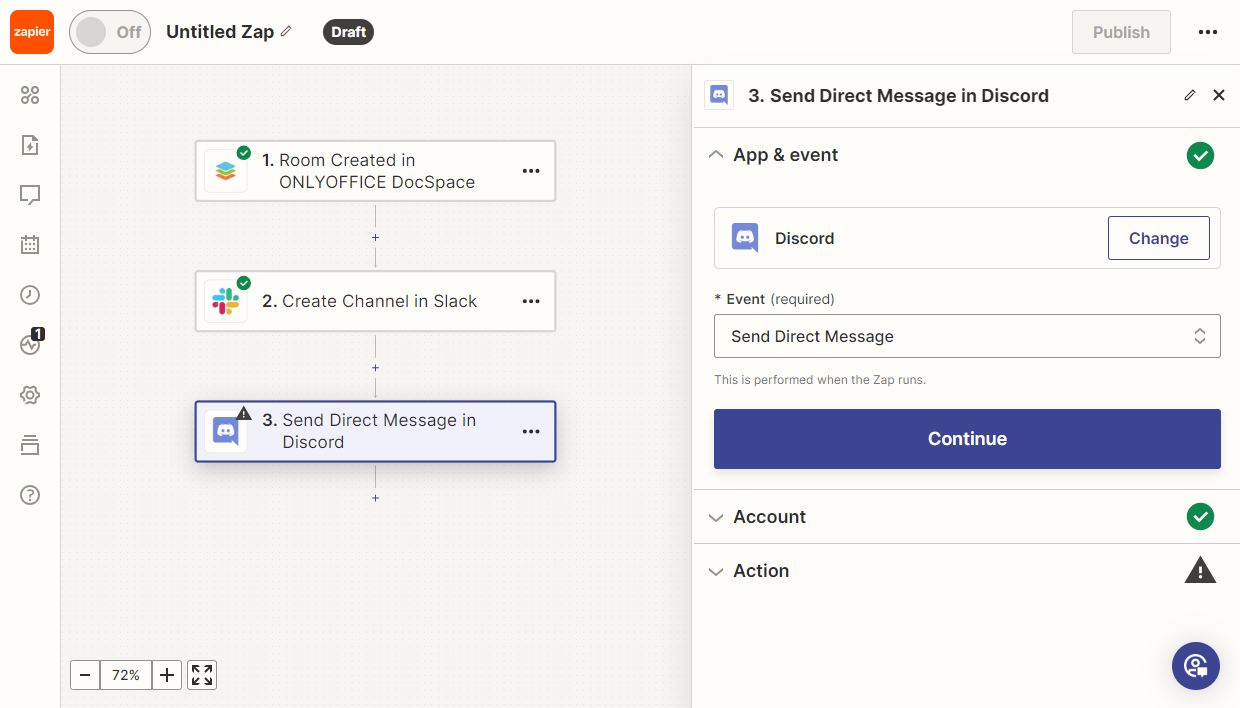Image resolution: width=1240 pixels, height=708 pixels.
Task: Open the apps grid icon in sidebar
Action: [30, 95]
